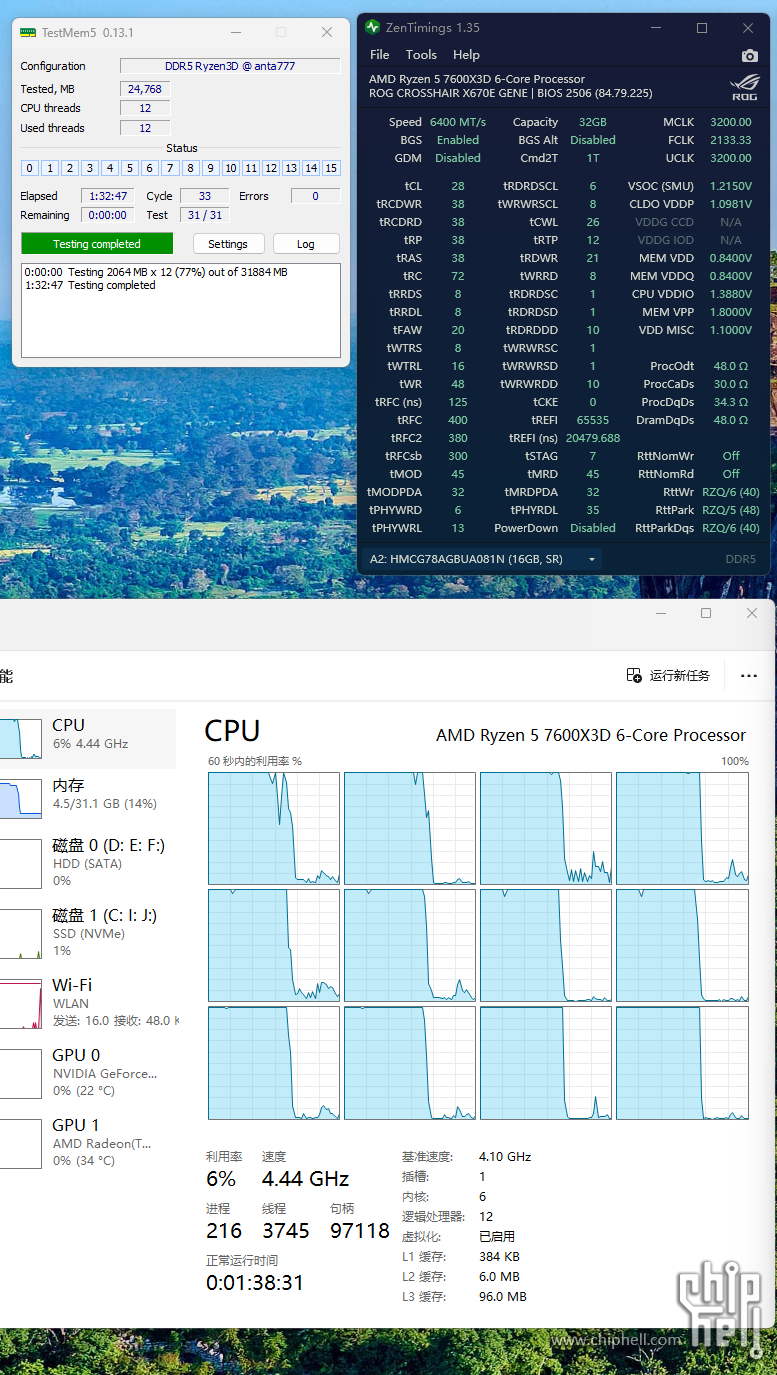The height and width of the screenshot is (1375, 777).
Task: Select GPU 0 NVIDIA GeForce item
Action: pos(88,1072)
